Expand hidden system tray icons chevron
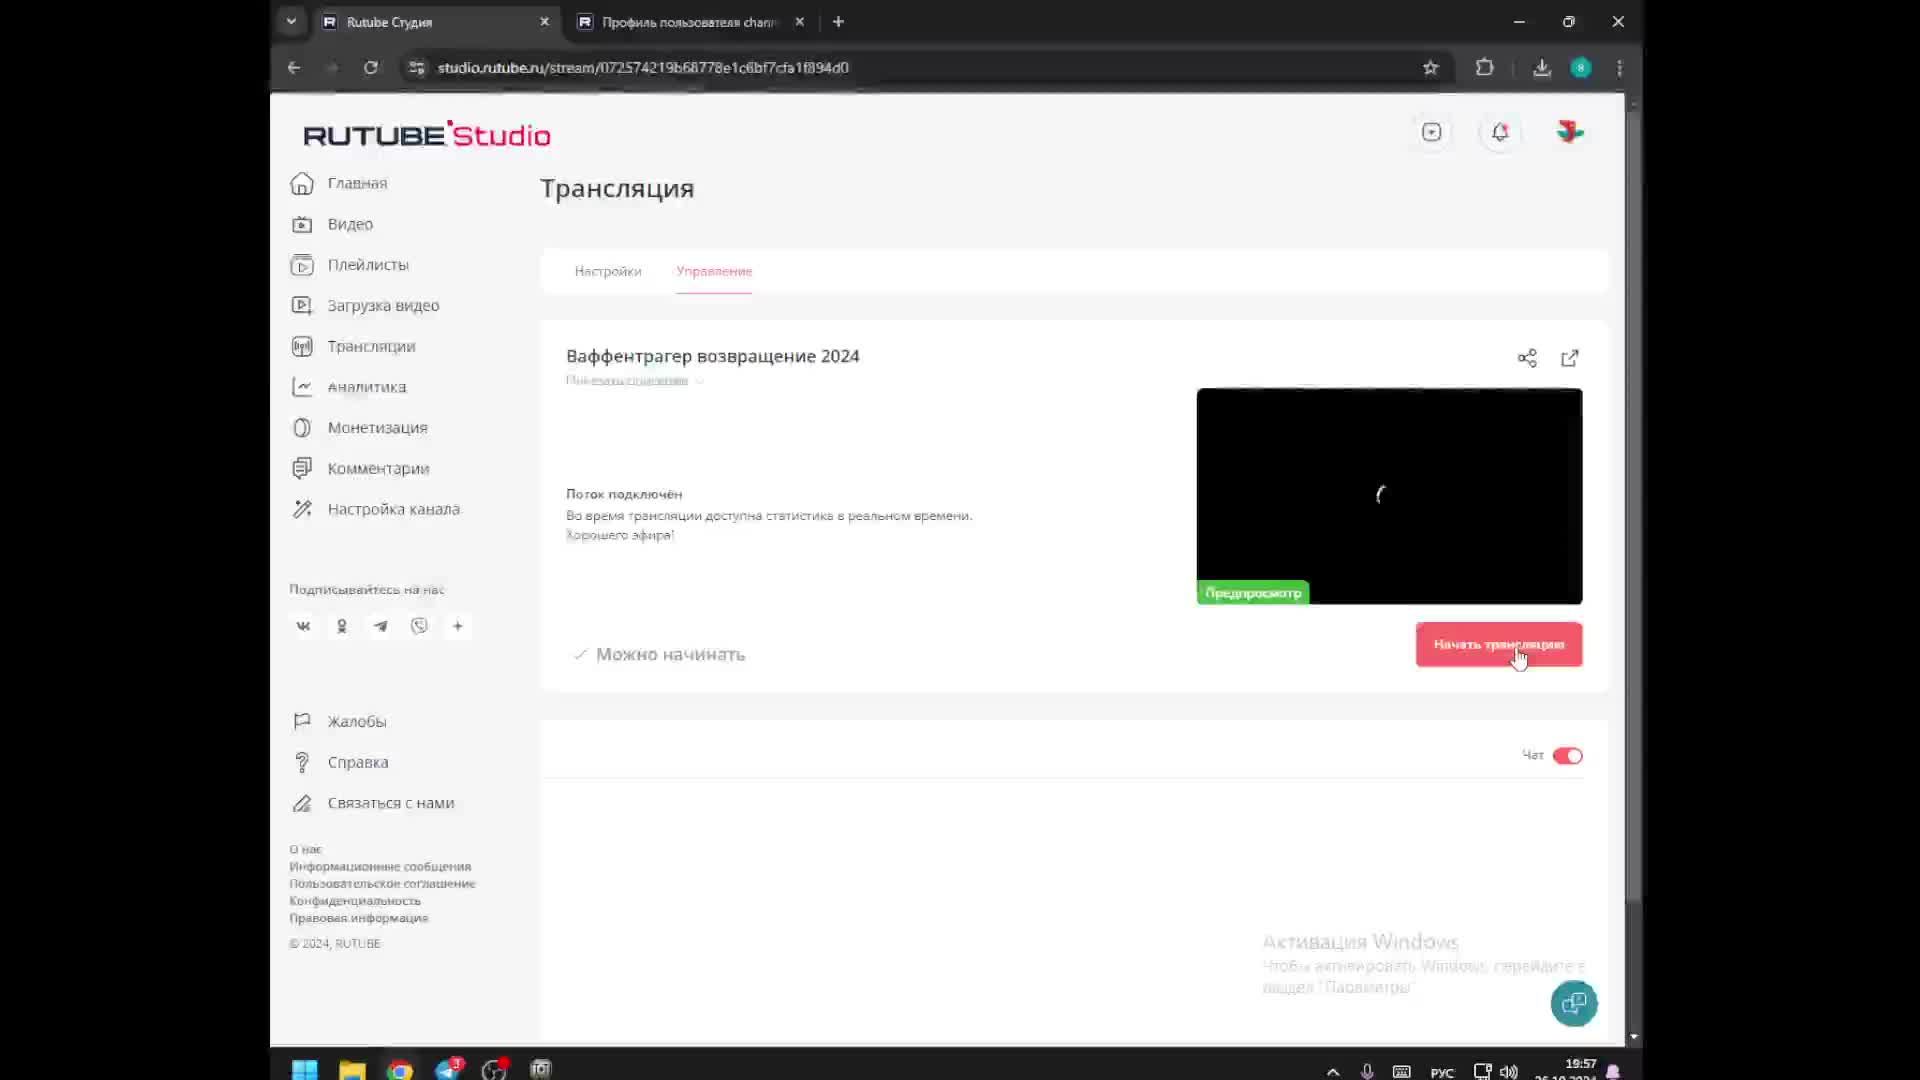Screen dimensions: 1920x1080 pos(1332,1071)
